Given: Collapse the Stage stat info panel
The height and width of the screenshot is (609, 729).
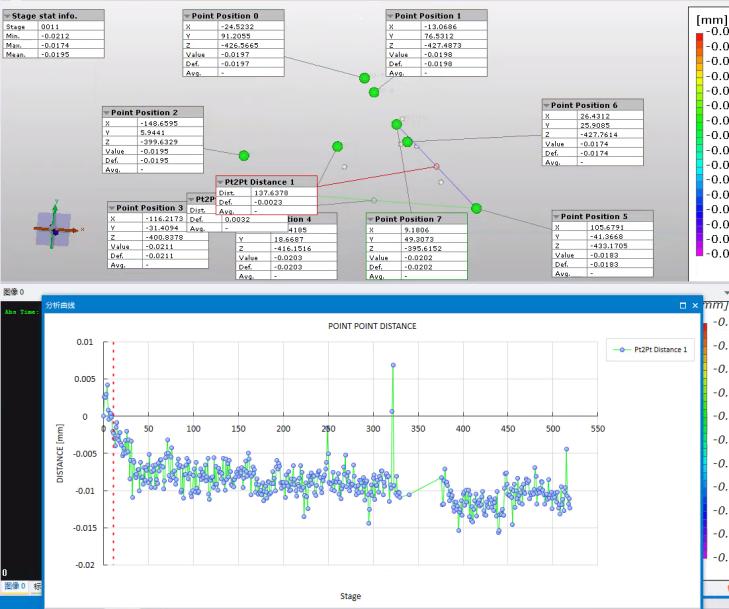Looking at the screenshot, I should [8, 16].
